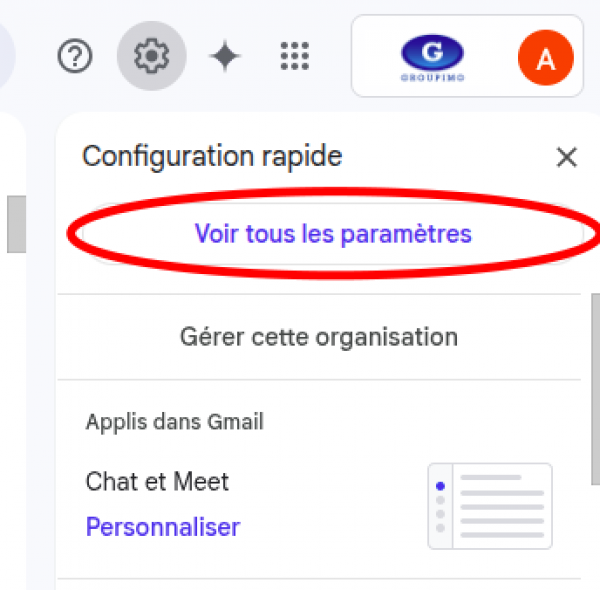This screenshot has height=590, width=600.
Task: Click "Voir tous les paramètres" button
Action: click(333, 233)
